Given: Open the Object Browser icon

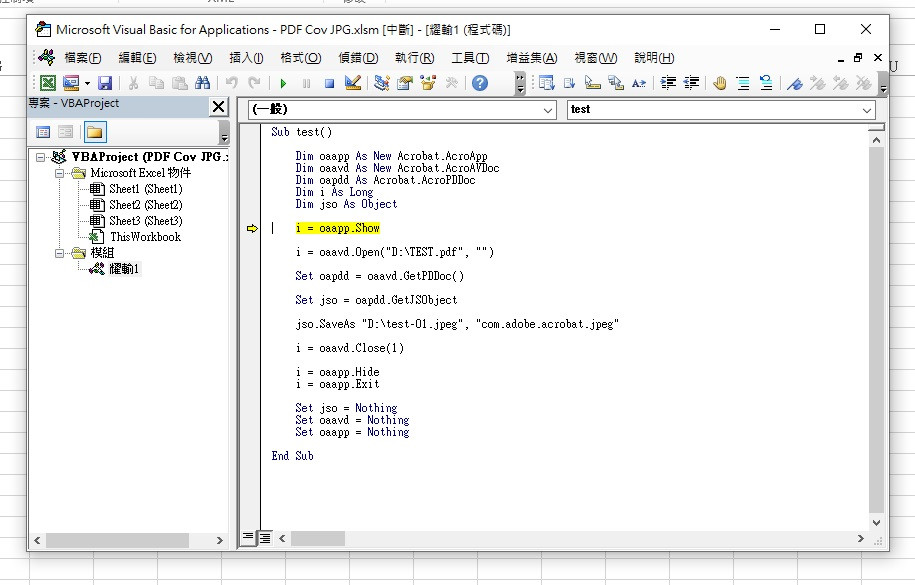Looking at the screenshot, I should coord(428,83).
